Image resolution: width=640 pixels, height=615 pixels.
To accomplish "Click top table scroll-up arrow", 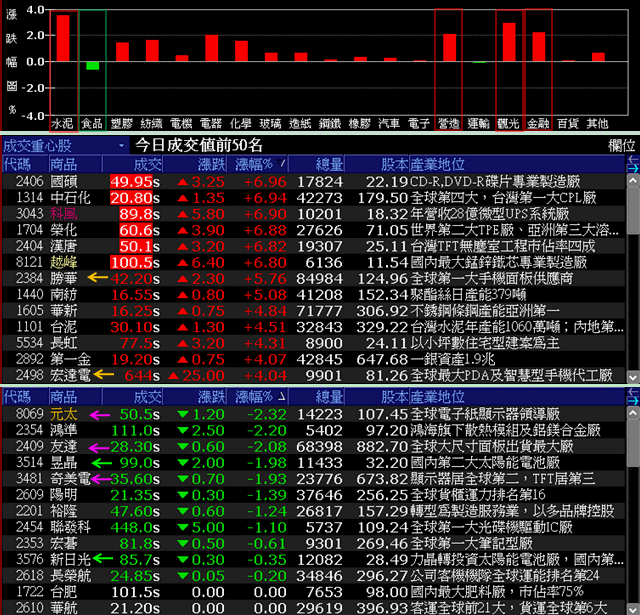I will 633,180.
